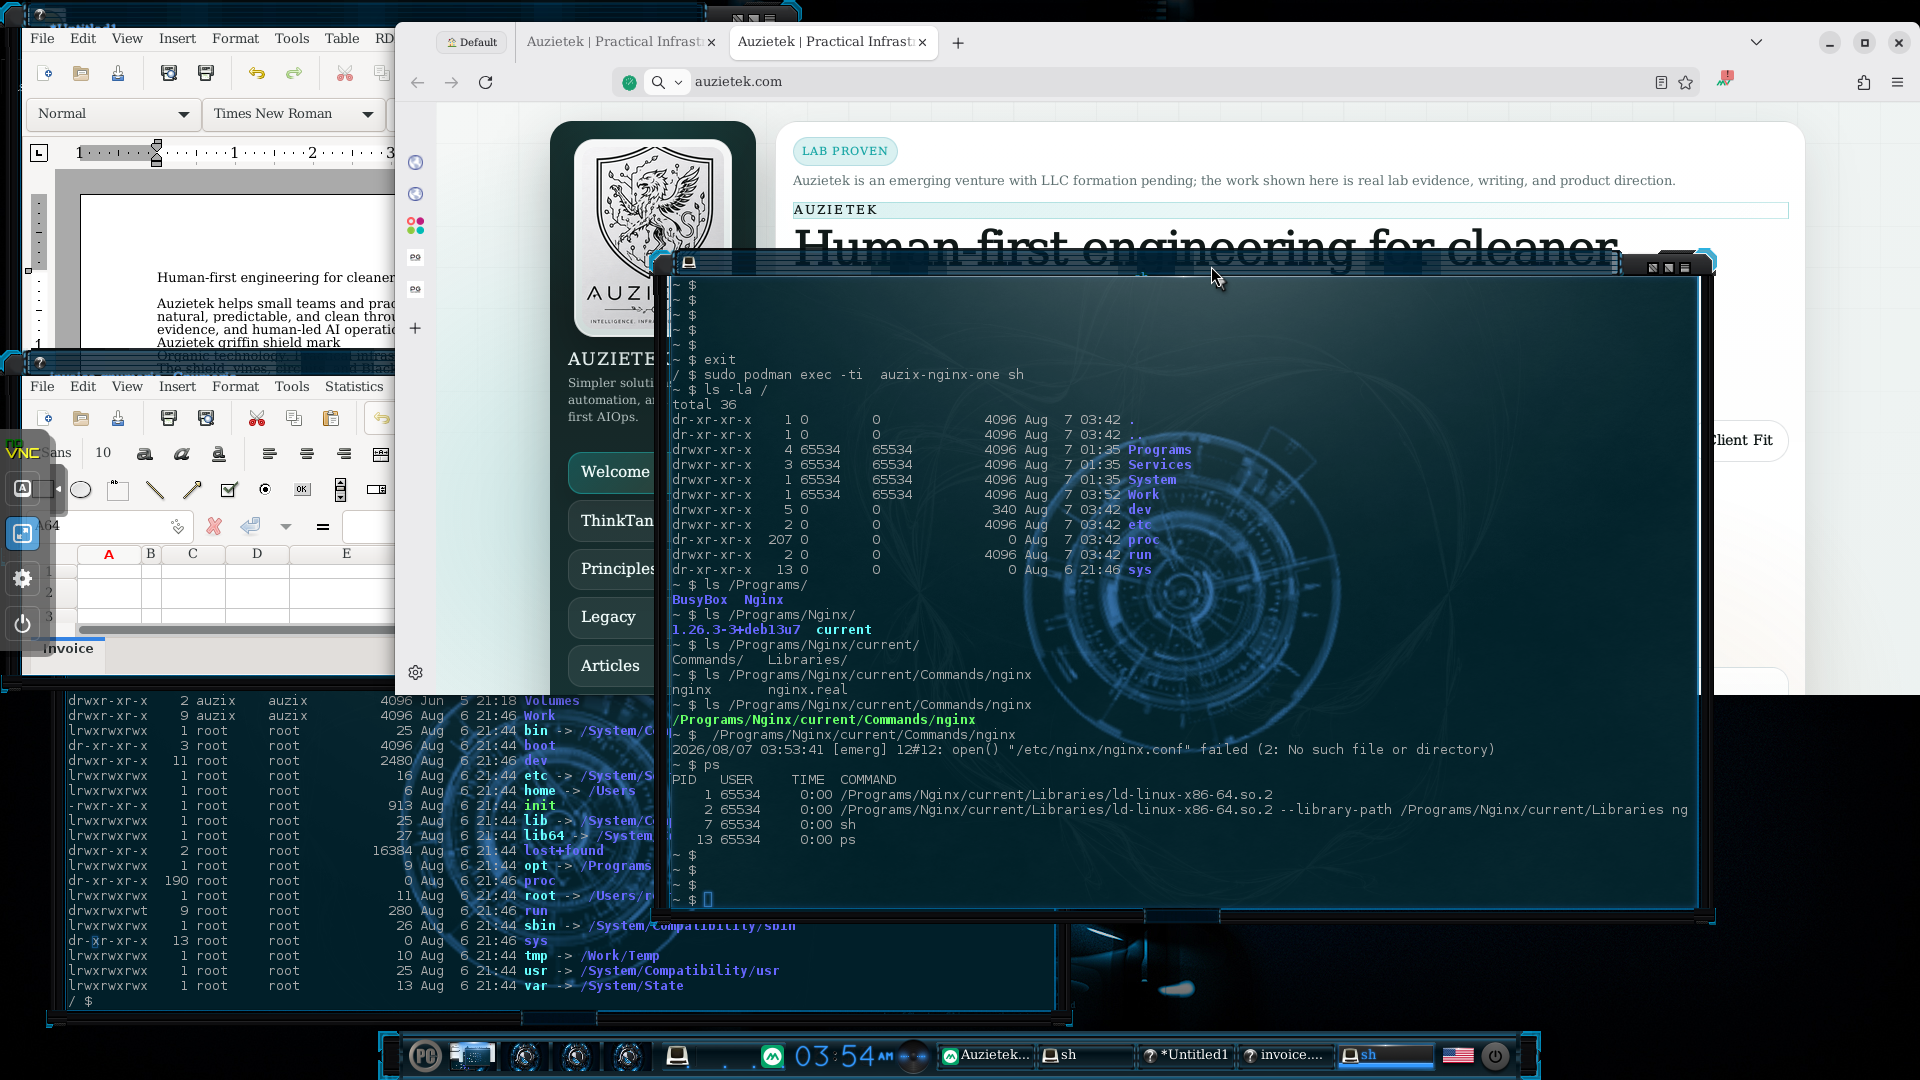Redo icon in AbiWord toolbar

294,74
